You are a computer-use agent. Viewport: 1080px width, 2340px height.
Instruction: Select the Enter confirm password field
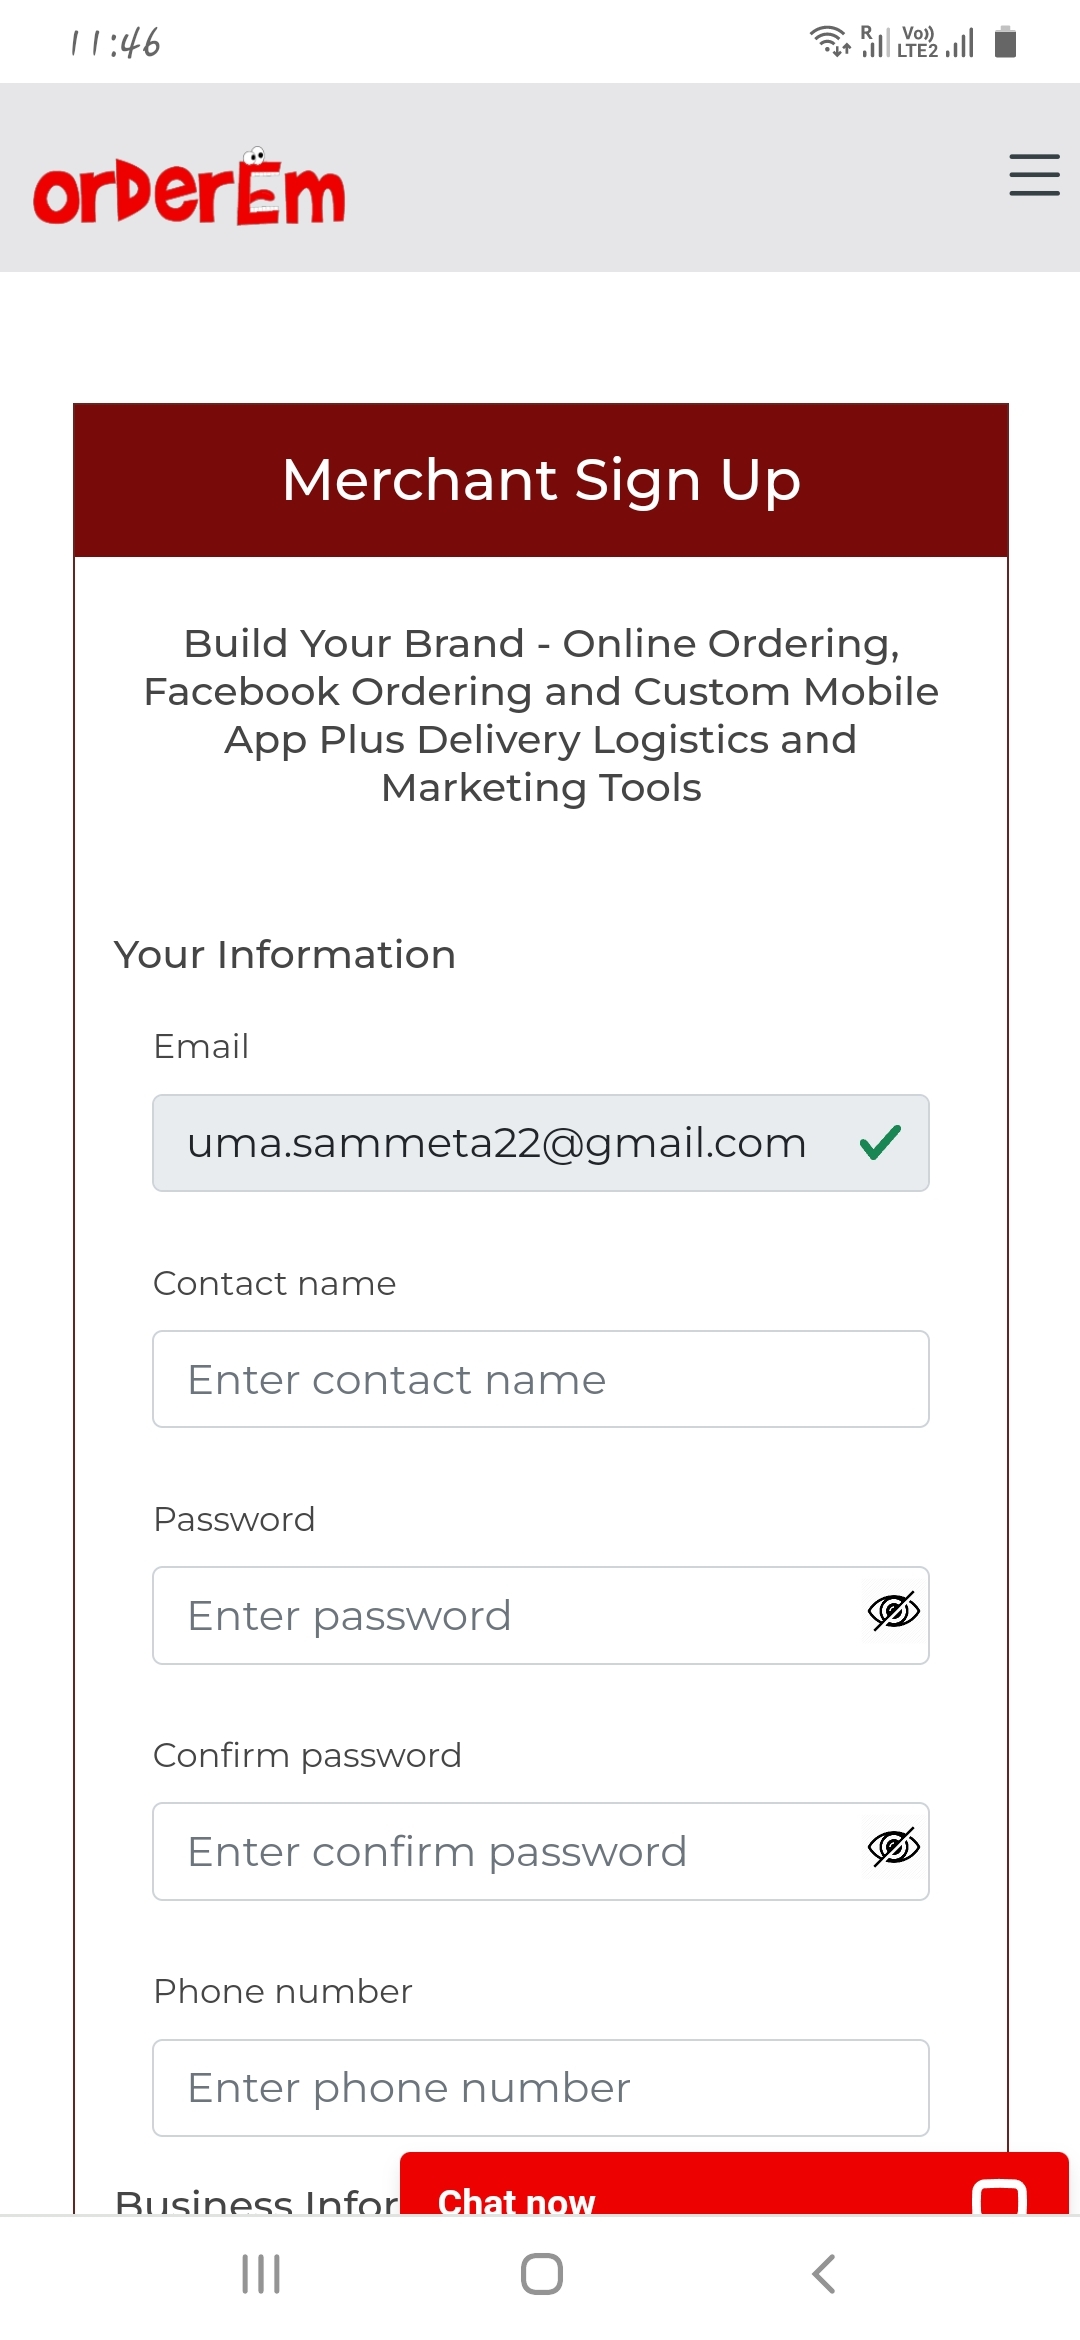[500, 1851]
